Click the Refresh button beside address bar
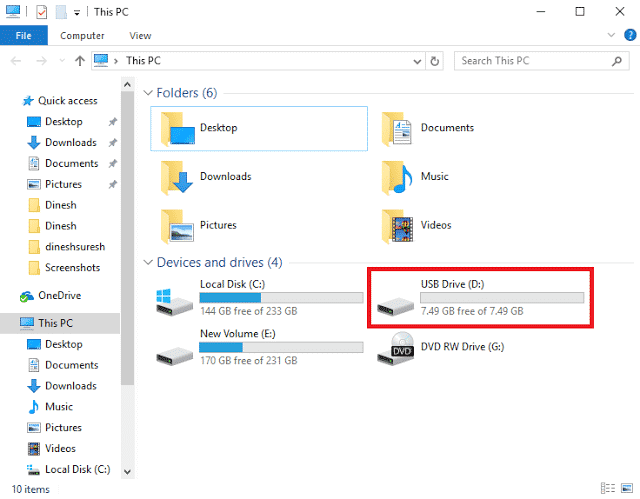This screenshot has height=499, width=640. coord(435,61)
